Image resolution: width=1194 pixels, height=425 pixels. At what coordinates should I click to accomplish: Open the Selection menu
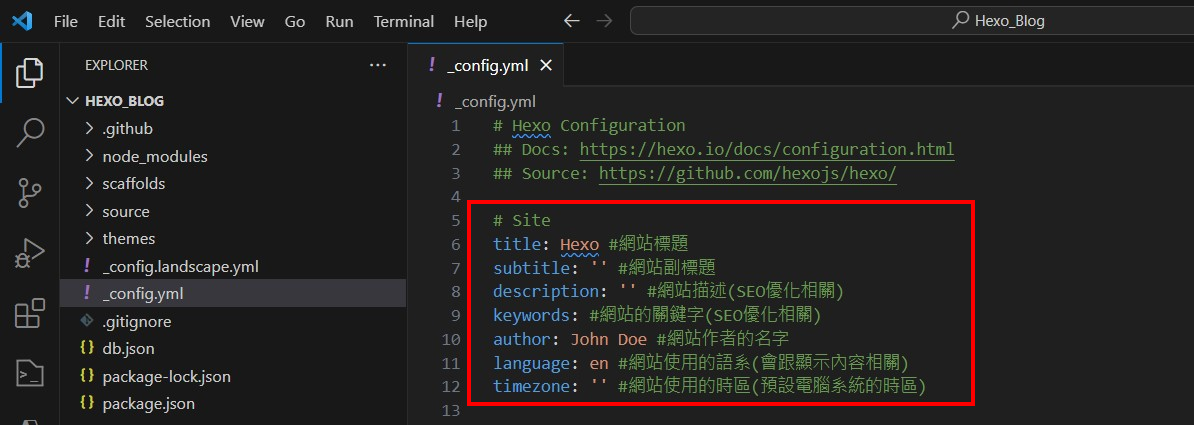177,21
